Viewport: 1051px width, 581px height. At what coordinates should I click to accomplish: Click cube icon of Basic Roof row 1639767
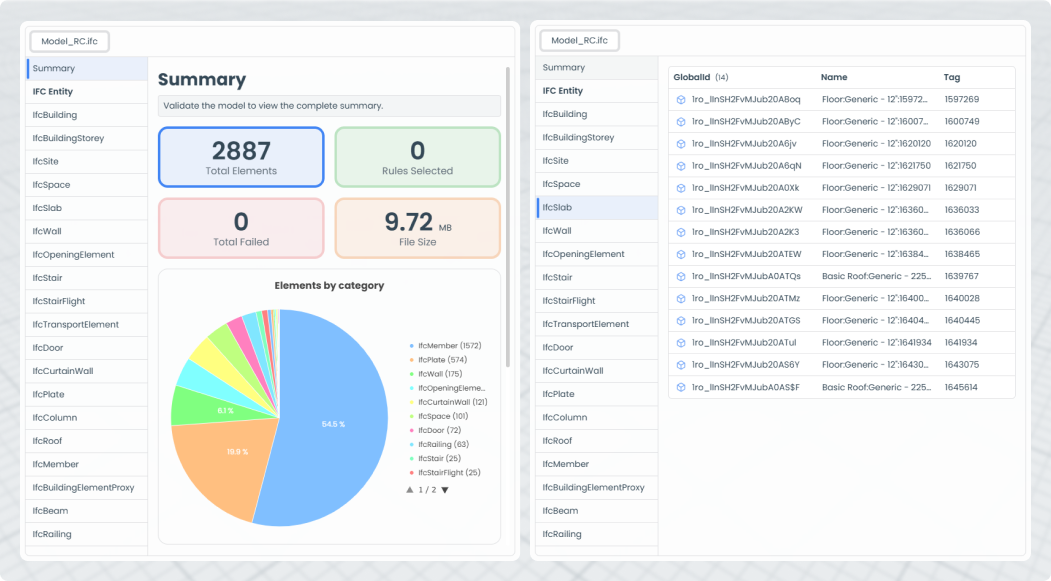click(680, 276)
